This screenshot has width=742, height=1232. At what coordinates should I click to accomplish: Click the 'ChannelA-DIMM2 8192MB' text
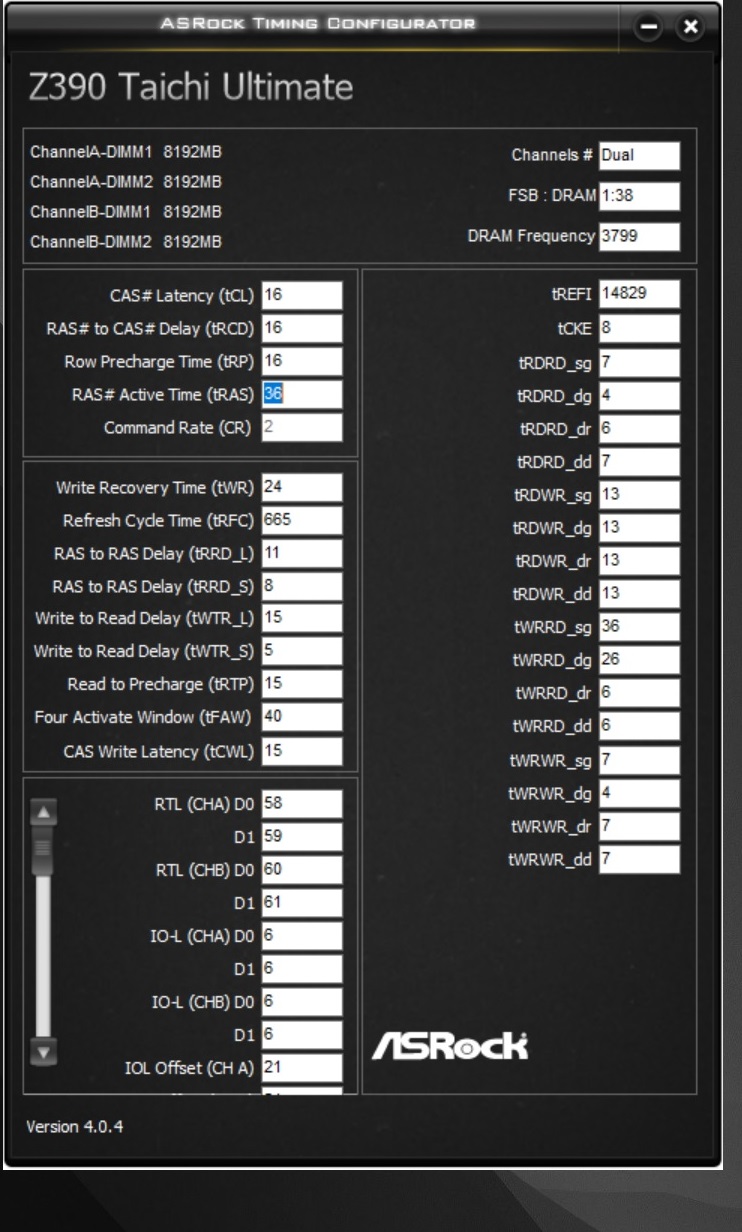(127, 182)
